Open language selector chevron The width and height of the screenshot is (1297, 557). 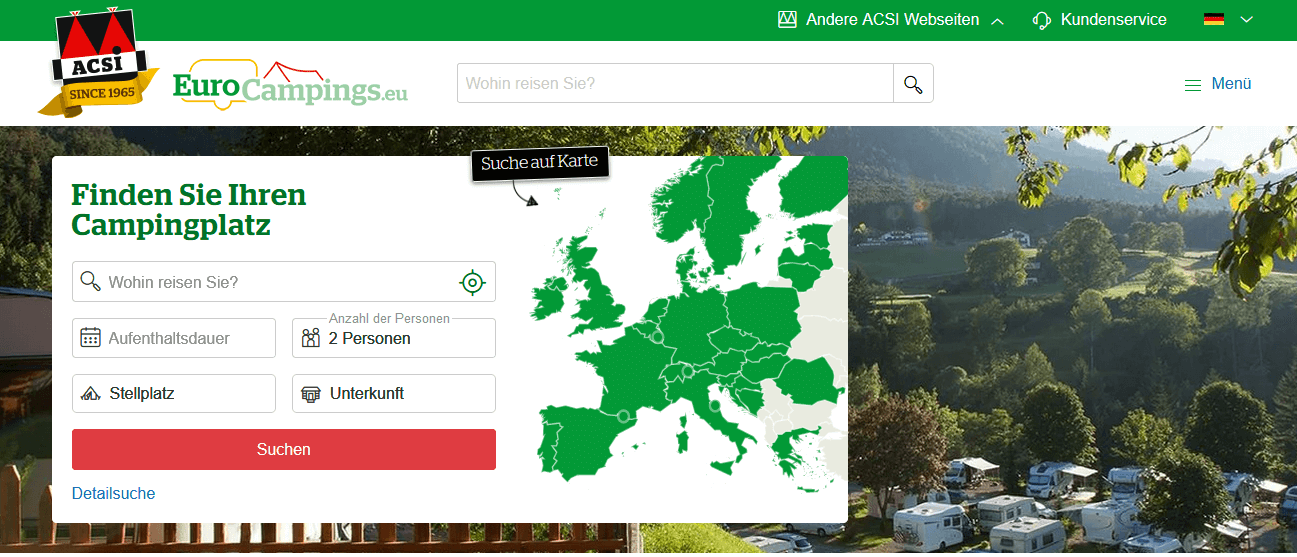(x=1246, y=20)
